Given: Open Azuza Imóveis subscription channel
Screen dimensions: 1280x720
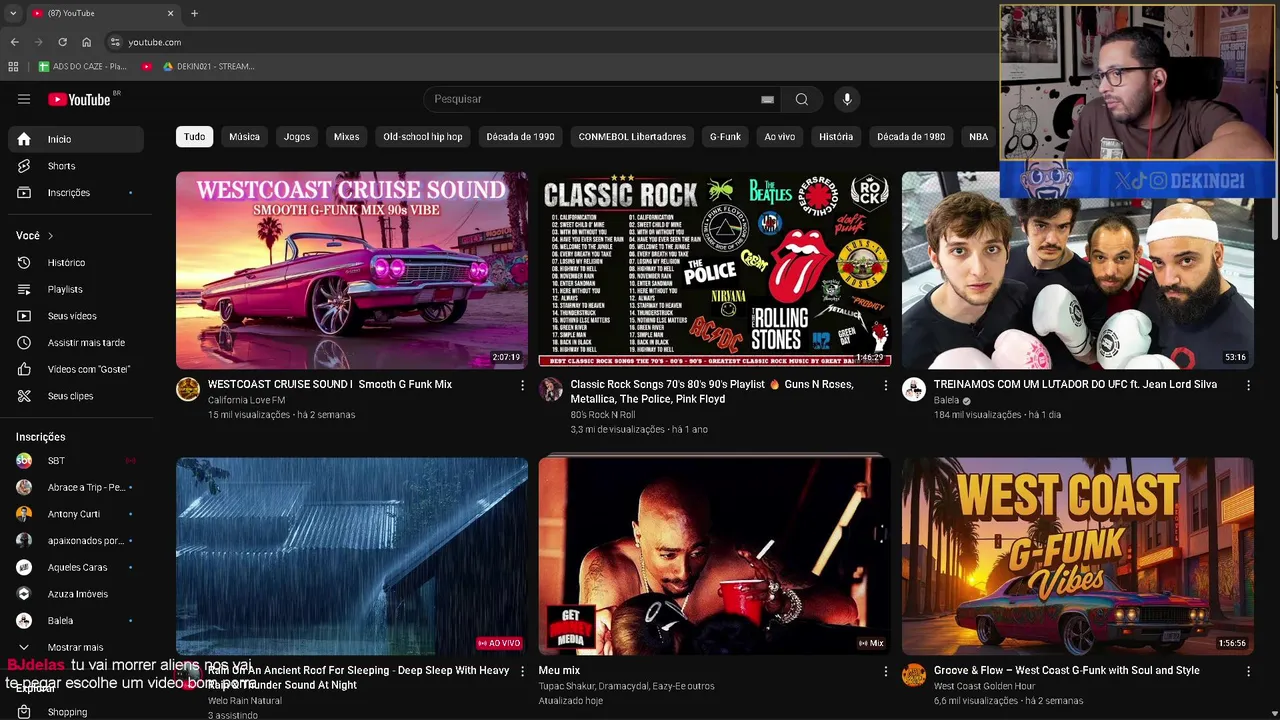Looking at the screenshot, I should tap(76, 594).
